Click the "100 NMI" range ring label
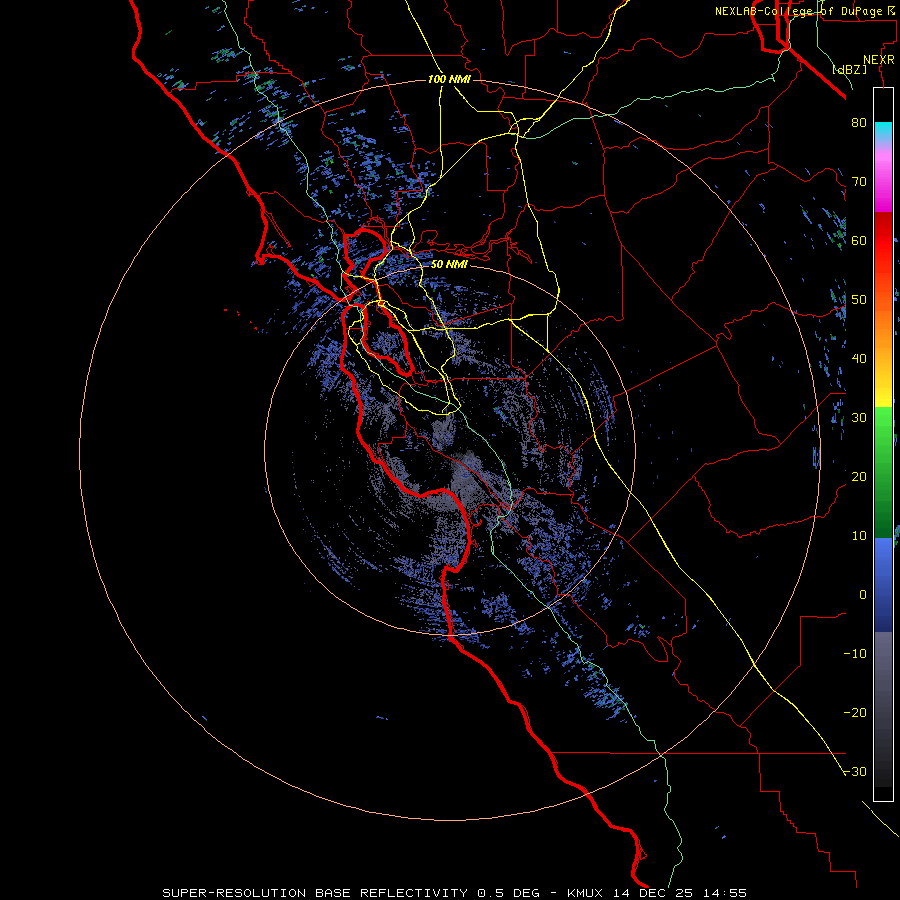The height and width of the screenshot is (900, 900). [449, 79]
